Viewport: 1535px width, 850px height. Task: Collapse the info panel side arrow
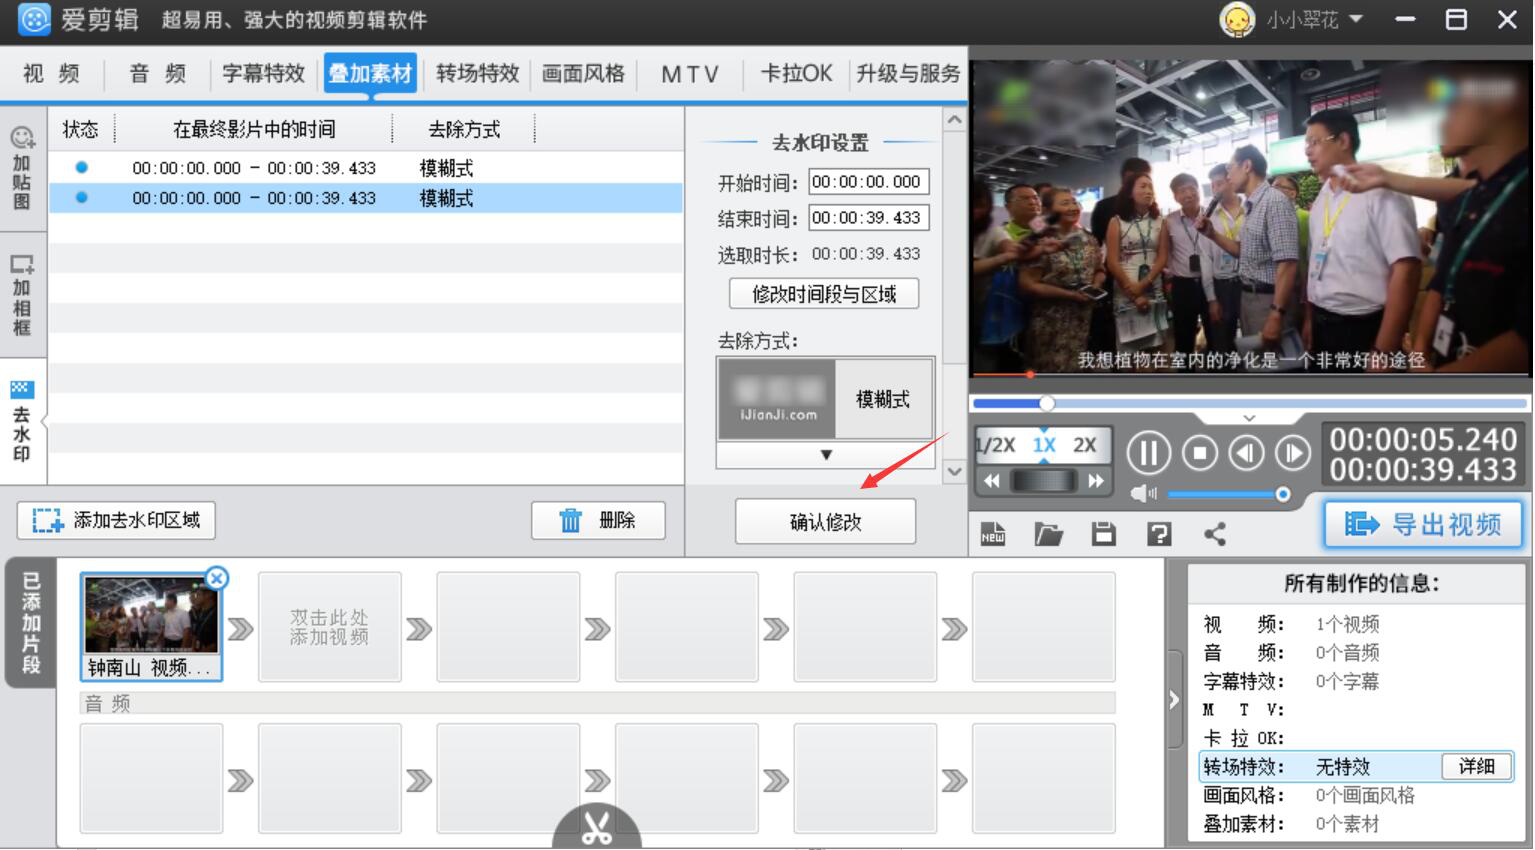1175,701
